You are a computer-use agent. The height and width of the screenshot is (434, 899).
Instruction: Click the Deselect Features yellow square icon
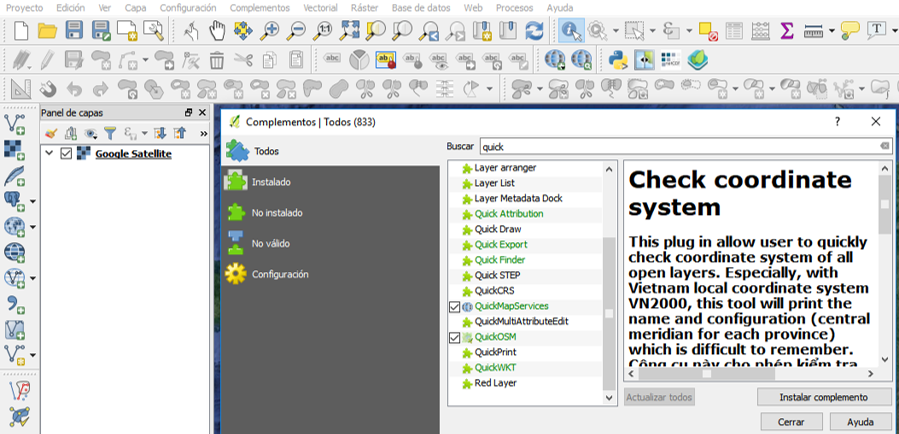[709, 31]
